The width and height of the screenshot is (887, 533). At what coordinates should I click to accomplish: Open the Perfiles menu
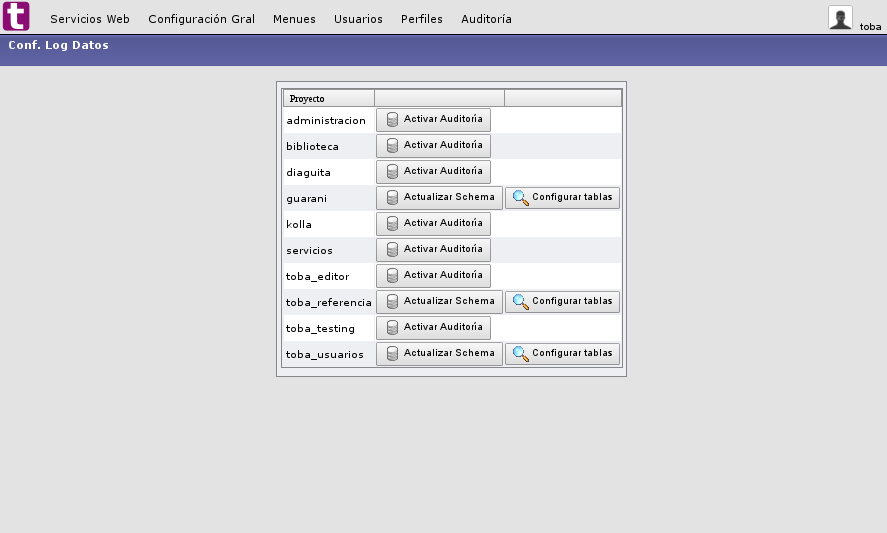tap(422, 19)
